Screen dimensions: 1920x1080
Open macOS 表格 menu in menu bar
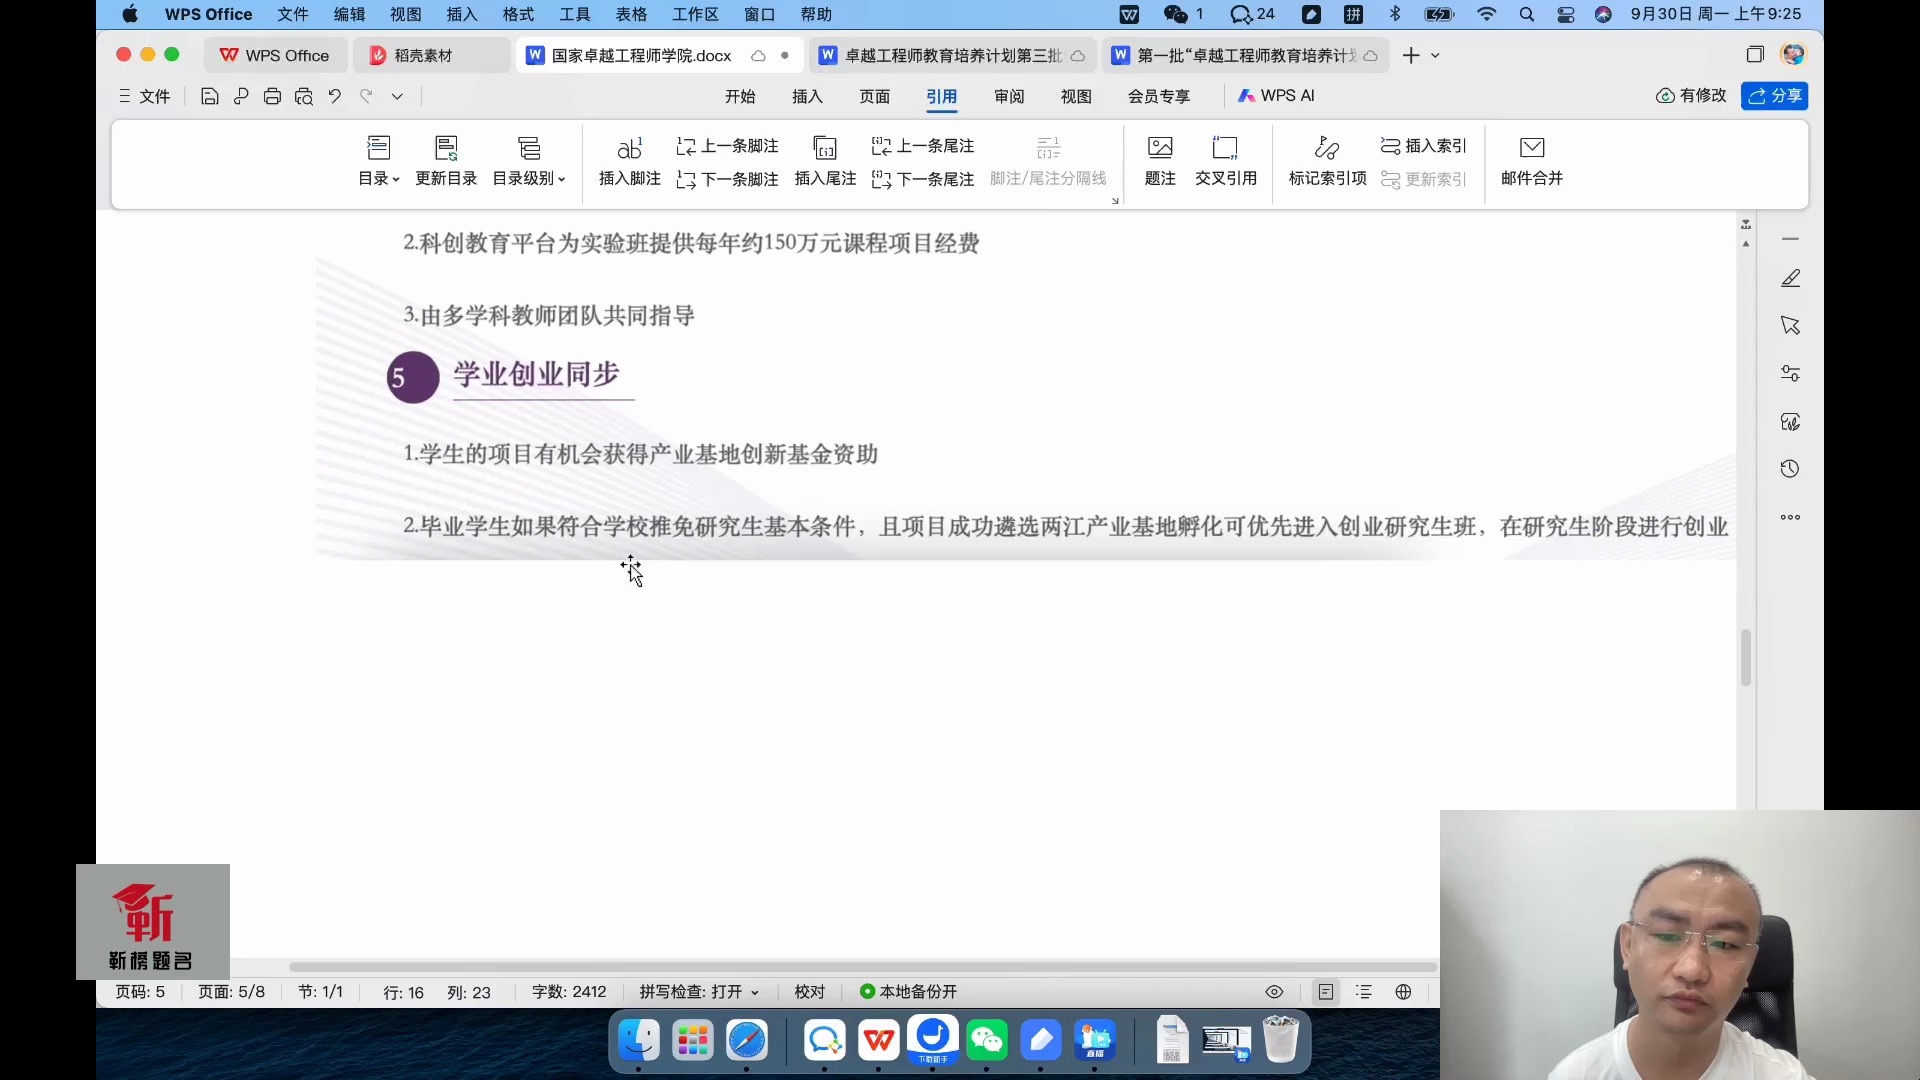pyautogui.click(x=631, y=14)
